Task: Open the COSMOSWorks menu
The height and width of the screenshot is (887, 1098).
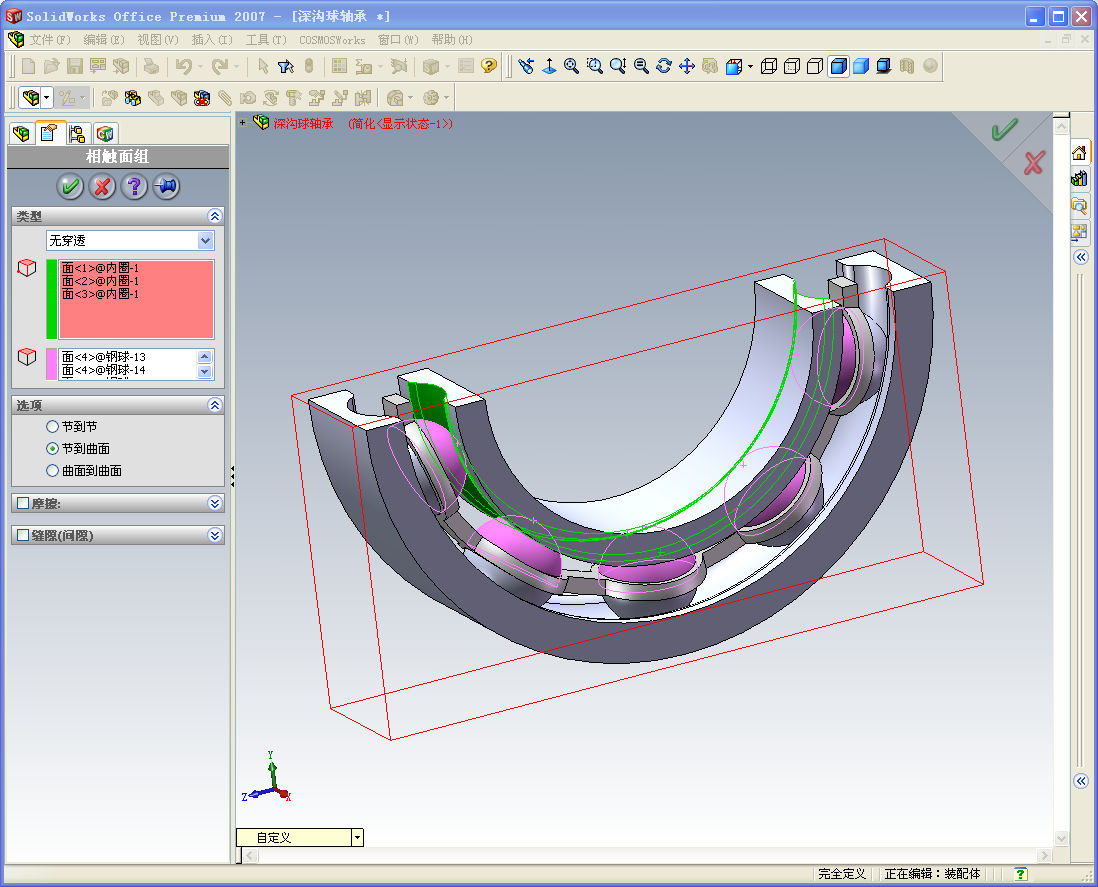Action: click(332, 40)
